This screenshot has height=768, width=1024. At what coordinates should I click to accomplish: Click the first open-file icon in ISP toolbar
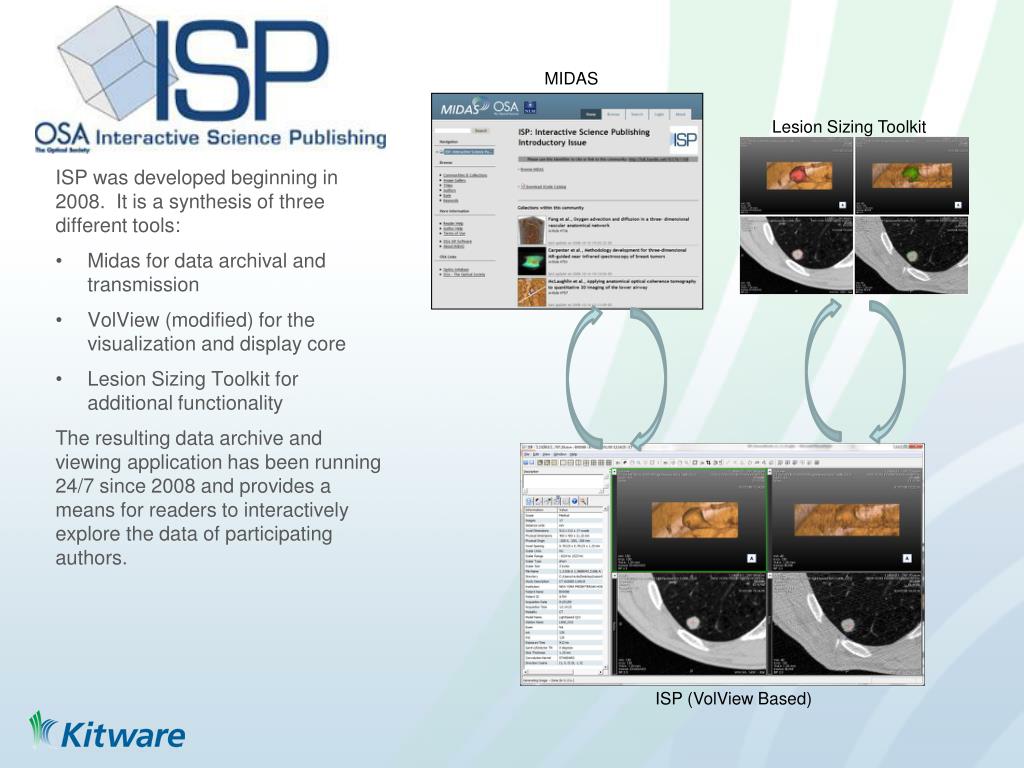tap(526, 462)
